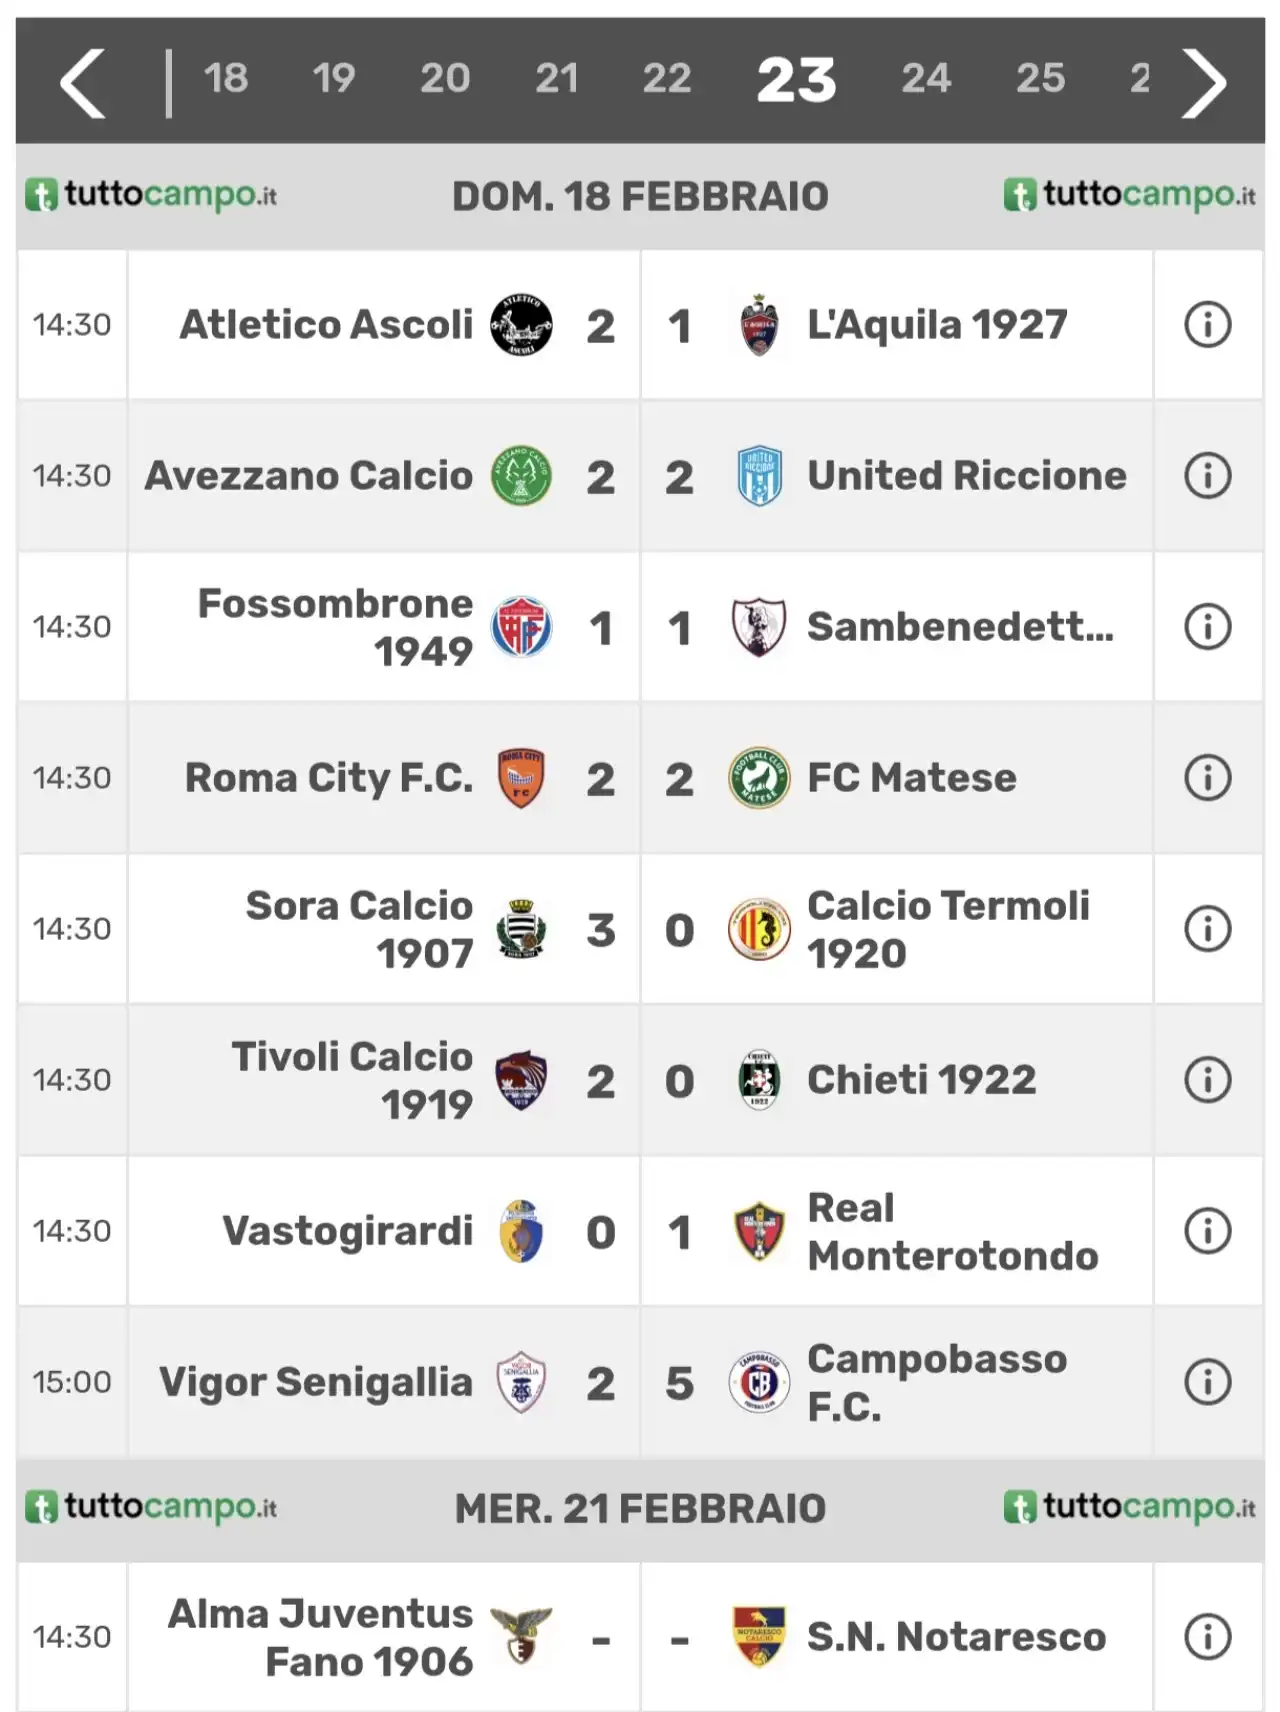Click the Real Monterotondo crest
The width and height of the screenshot is (1280, 1712).
click(x=759, y=1231)
